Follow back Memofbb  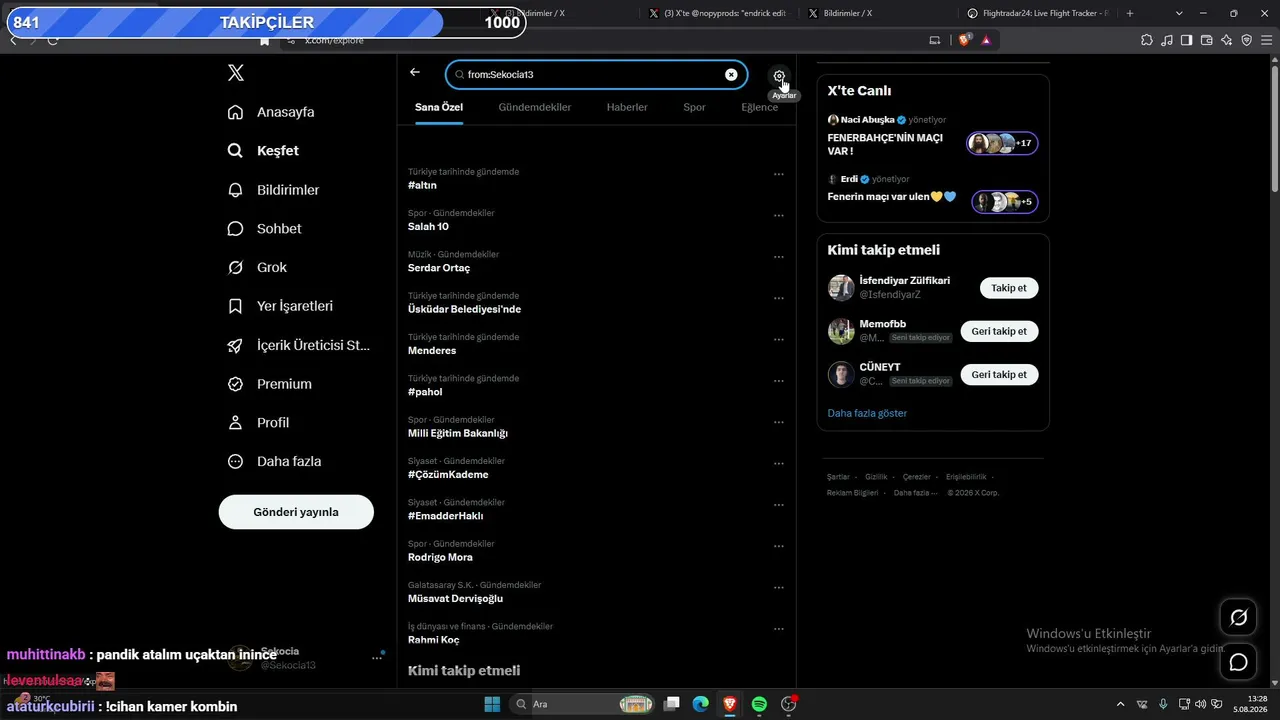[x=999, y=331]
